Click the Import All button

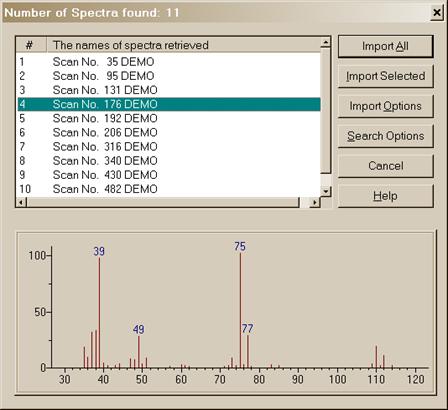pos(386,46)
